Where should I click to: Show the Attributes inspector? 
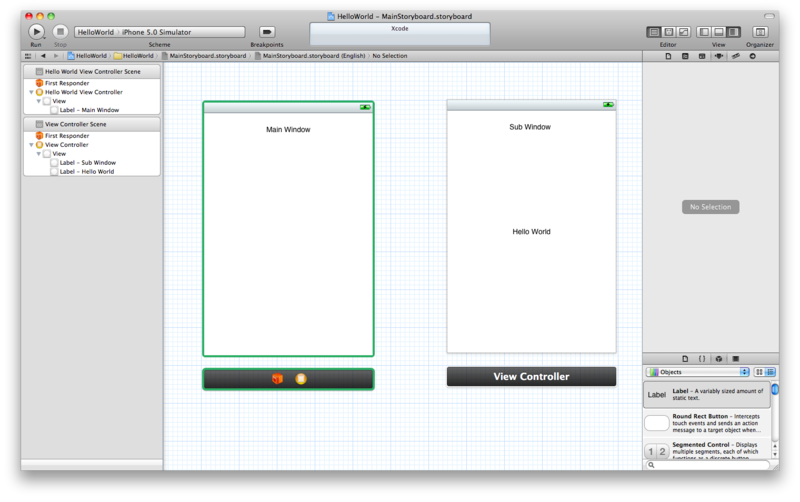(719, 56)
